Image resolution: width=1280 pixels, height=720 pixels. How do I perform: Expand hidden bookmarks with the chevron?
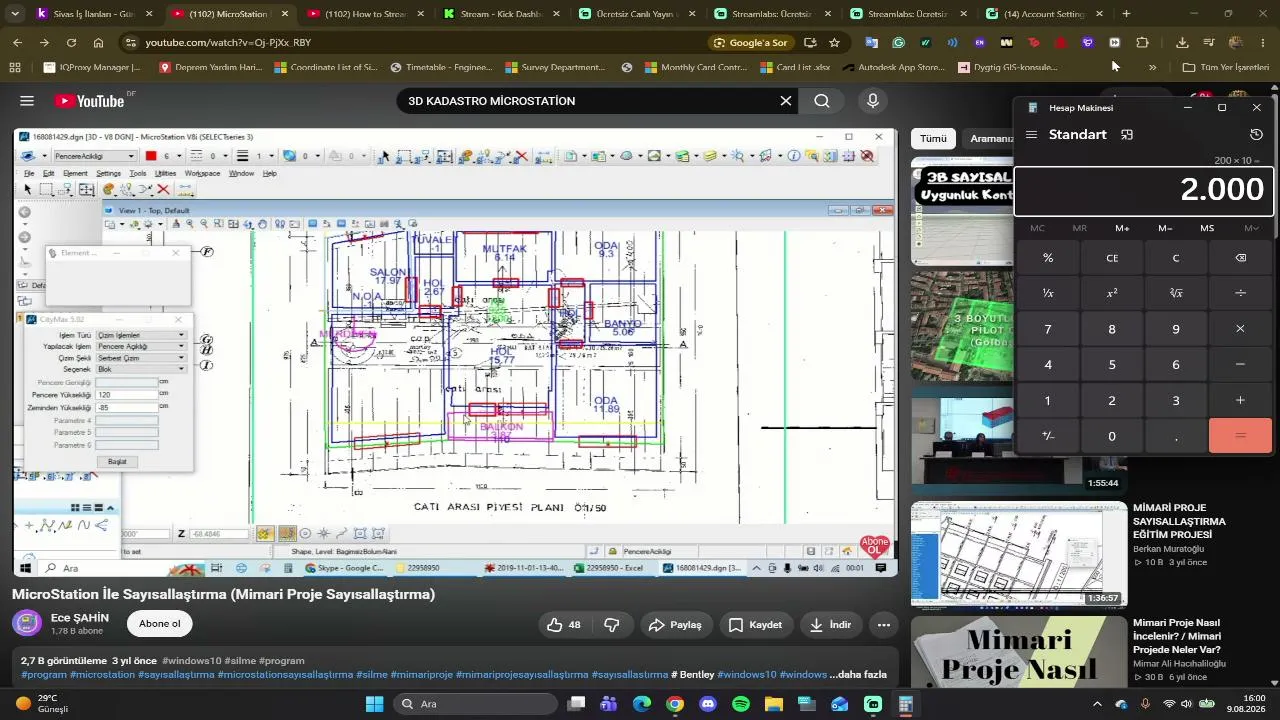tap(1152, 68)
